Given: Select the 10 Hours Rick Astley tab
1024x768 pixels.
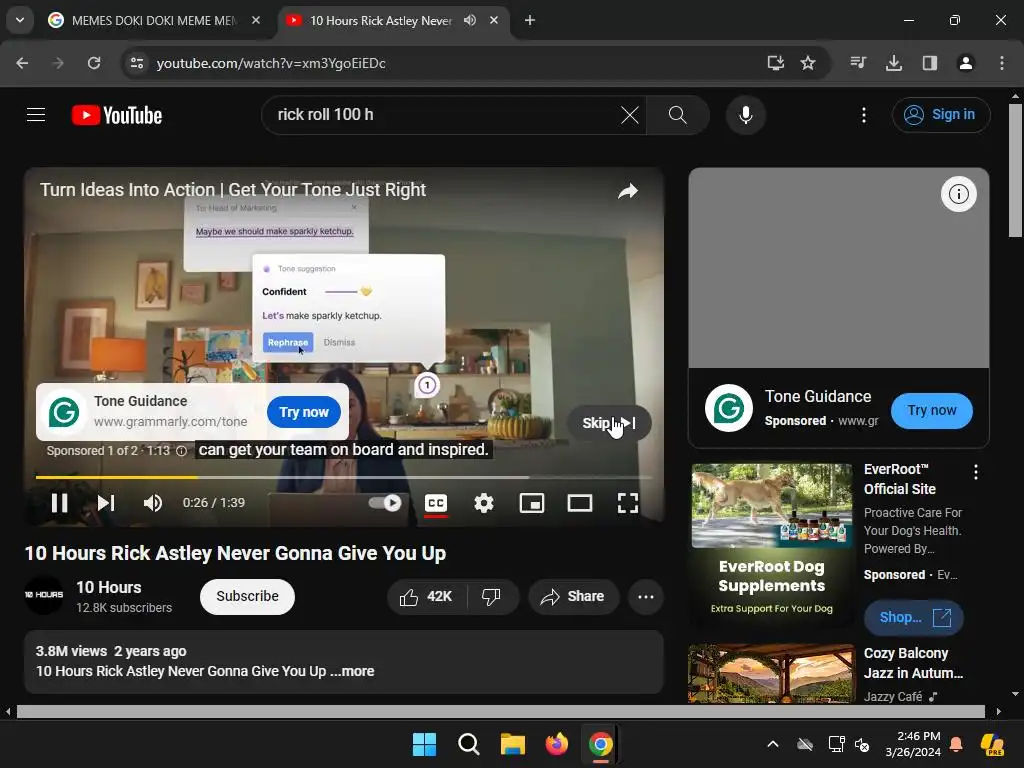Looking at the screenshot, I should 381,20.
